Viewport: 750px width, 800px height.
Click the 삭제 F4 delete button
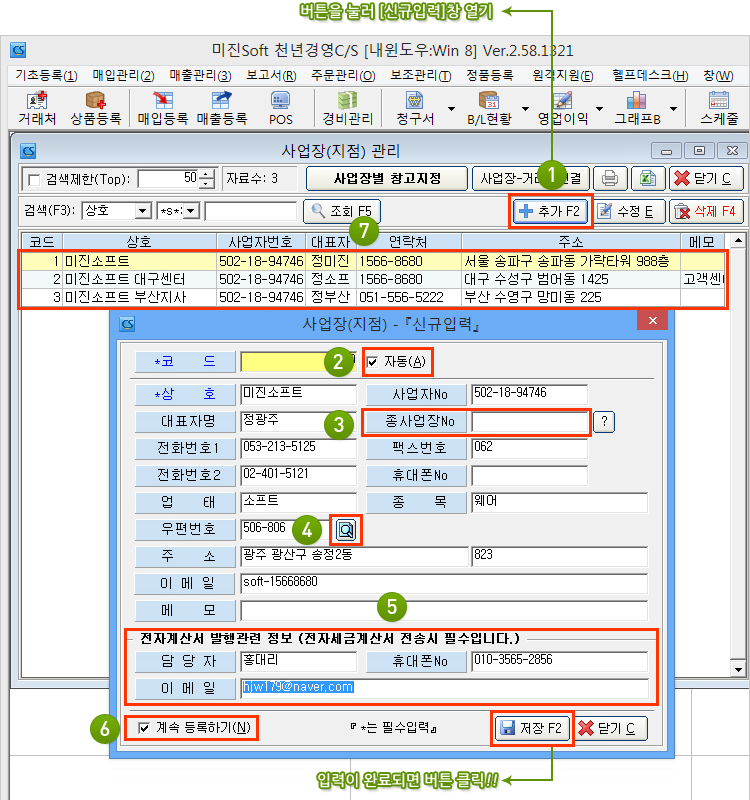coord(706,211)
